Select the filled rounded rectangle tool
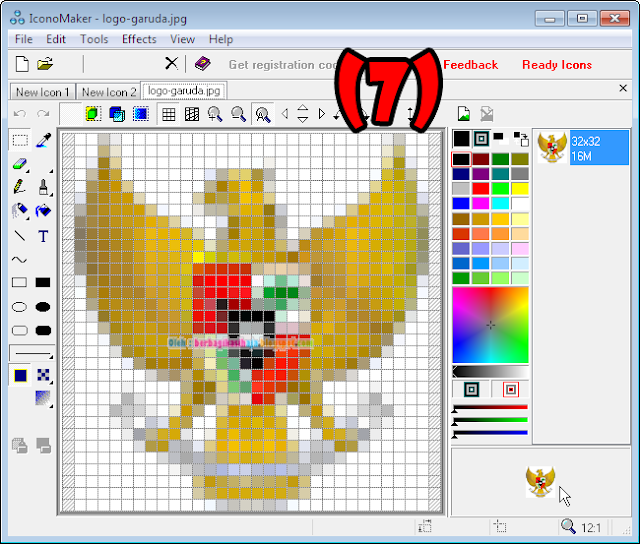 point(43,330)
